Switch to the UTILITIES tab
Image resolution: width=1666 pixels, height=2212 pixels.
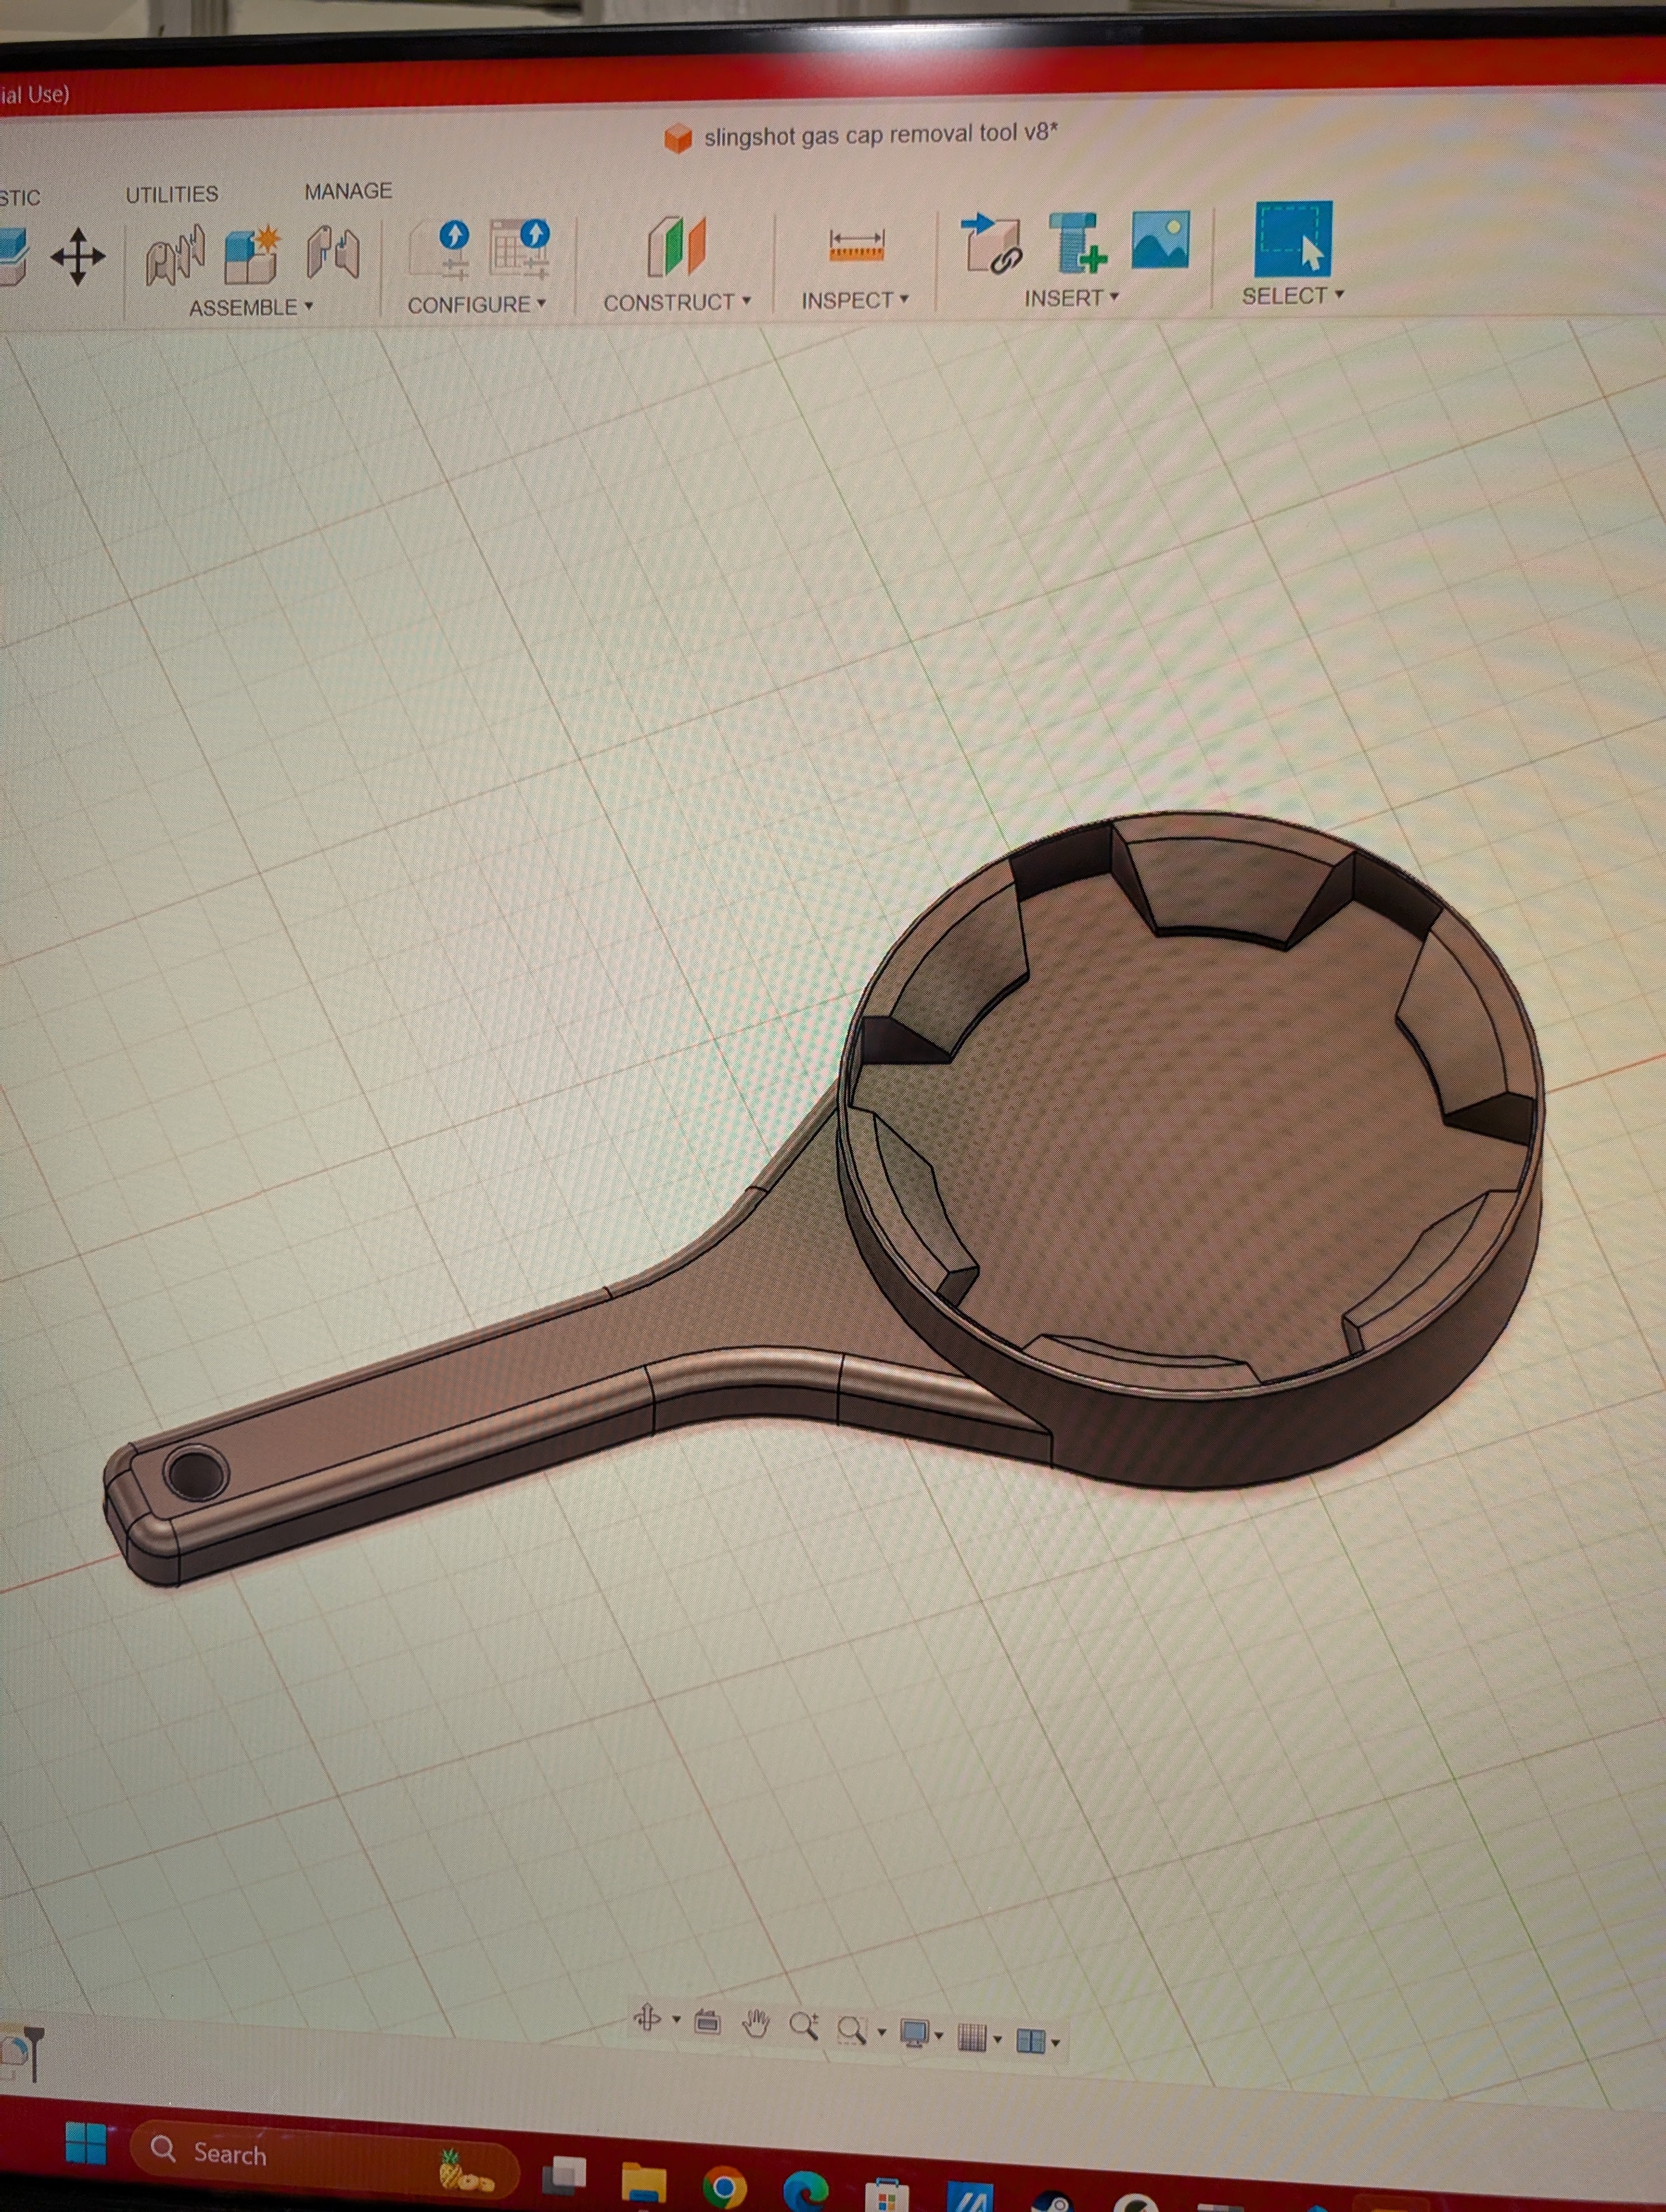(x=172, y=194)
